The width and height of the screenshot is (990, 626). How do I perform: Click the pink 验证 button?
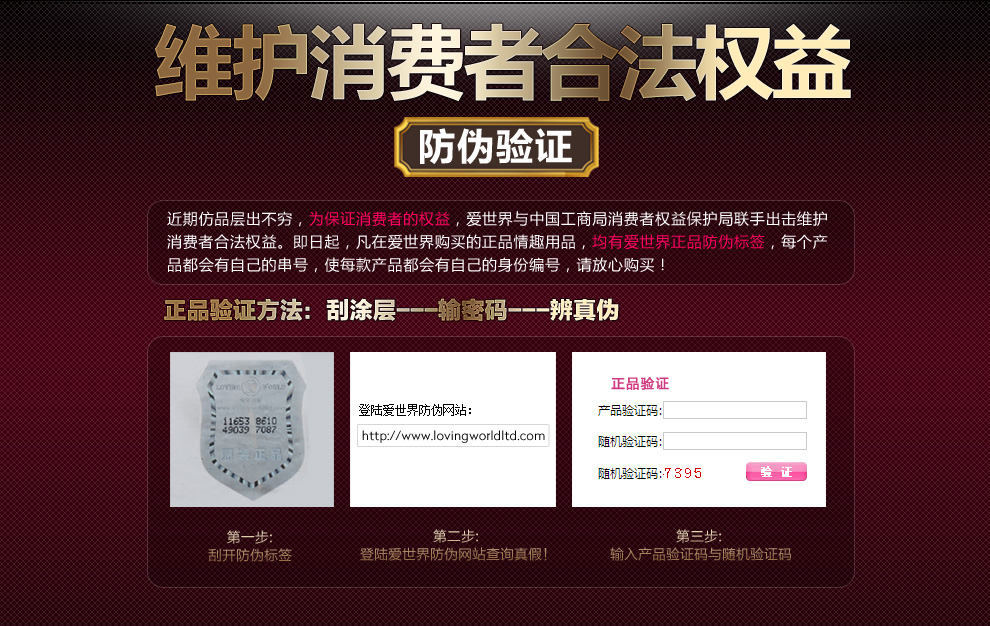point(776,471)
